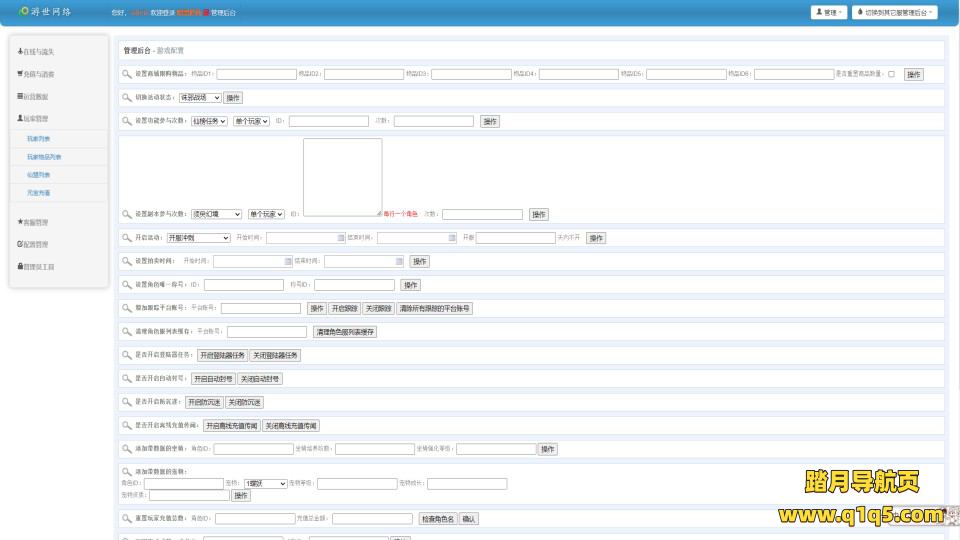Select 玩家管理 in the sidebar
The image size is (960, 540).
tap(35, 119)
